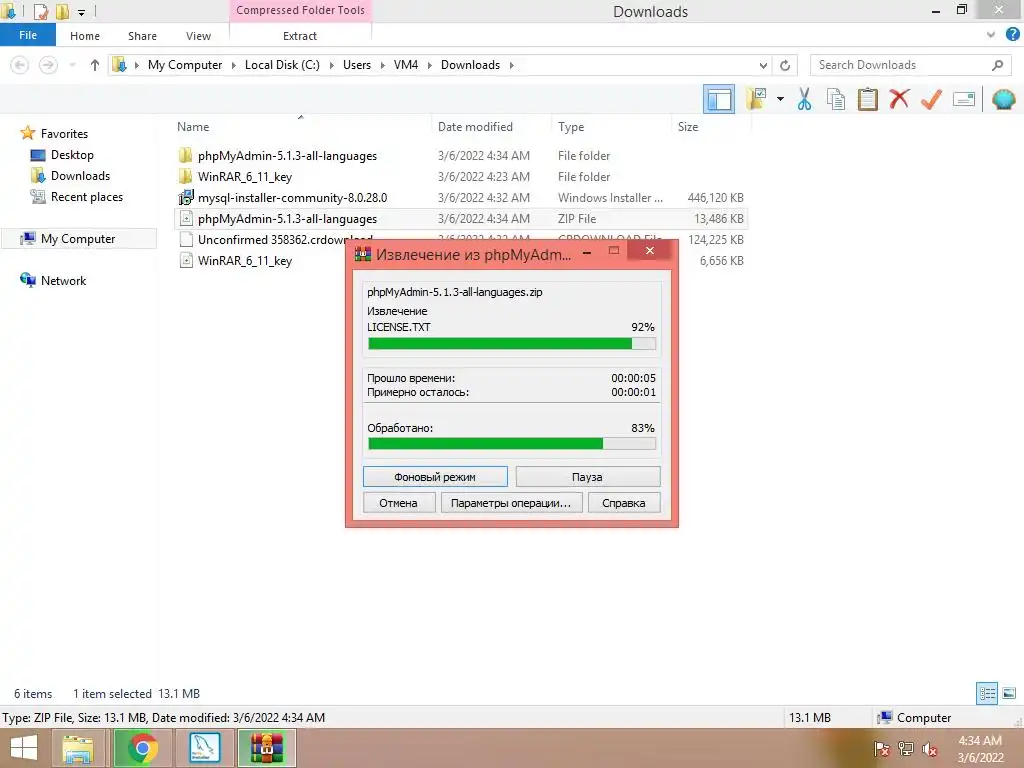Screen dimensions: 1024x768
Task: Click the scissors Cut icon
Action: (804, 99)
